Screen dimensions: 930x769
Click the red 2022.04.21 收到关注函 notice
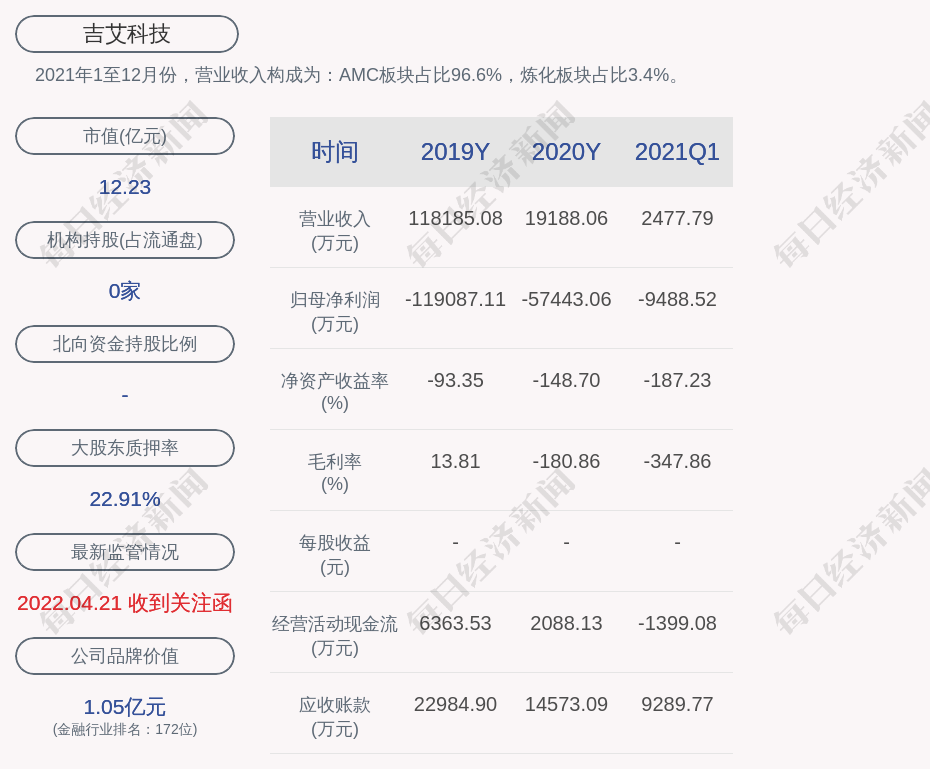(125, 603)
